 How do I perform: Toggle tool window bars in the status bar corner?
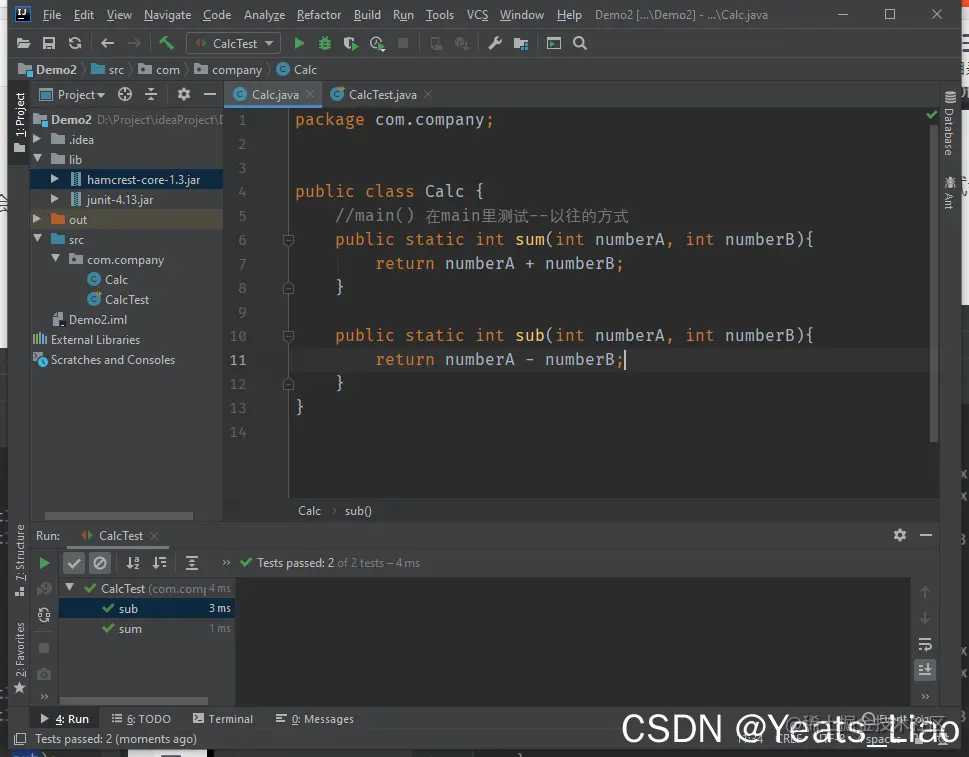tap(20, 738)
